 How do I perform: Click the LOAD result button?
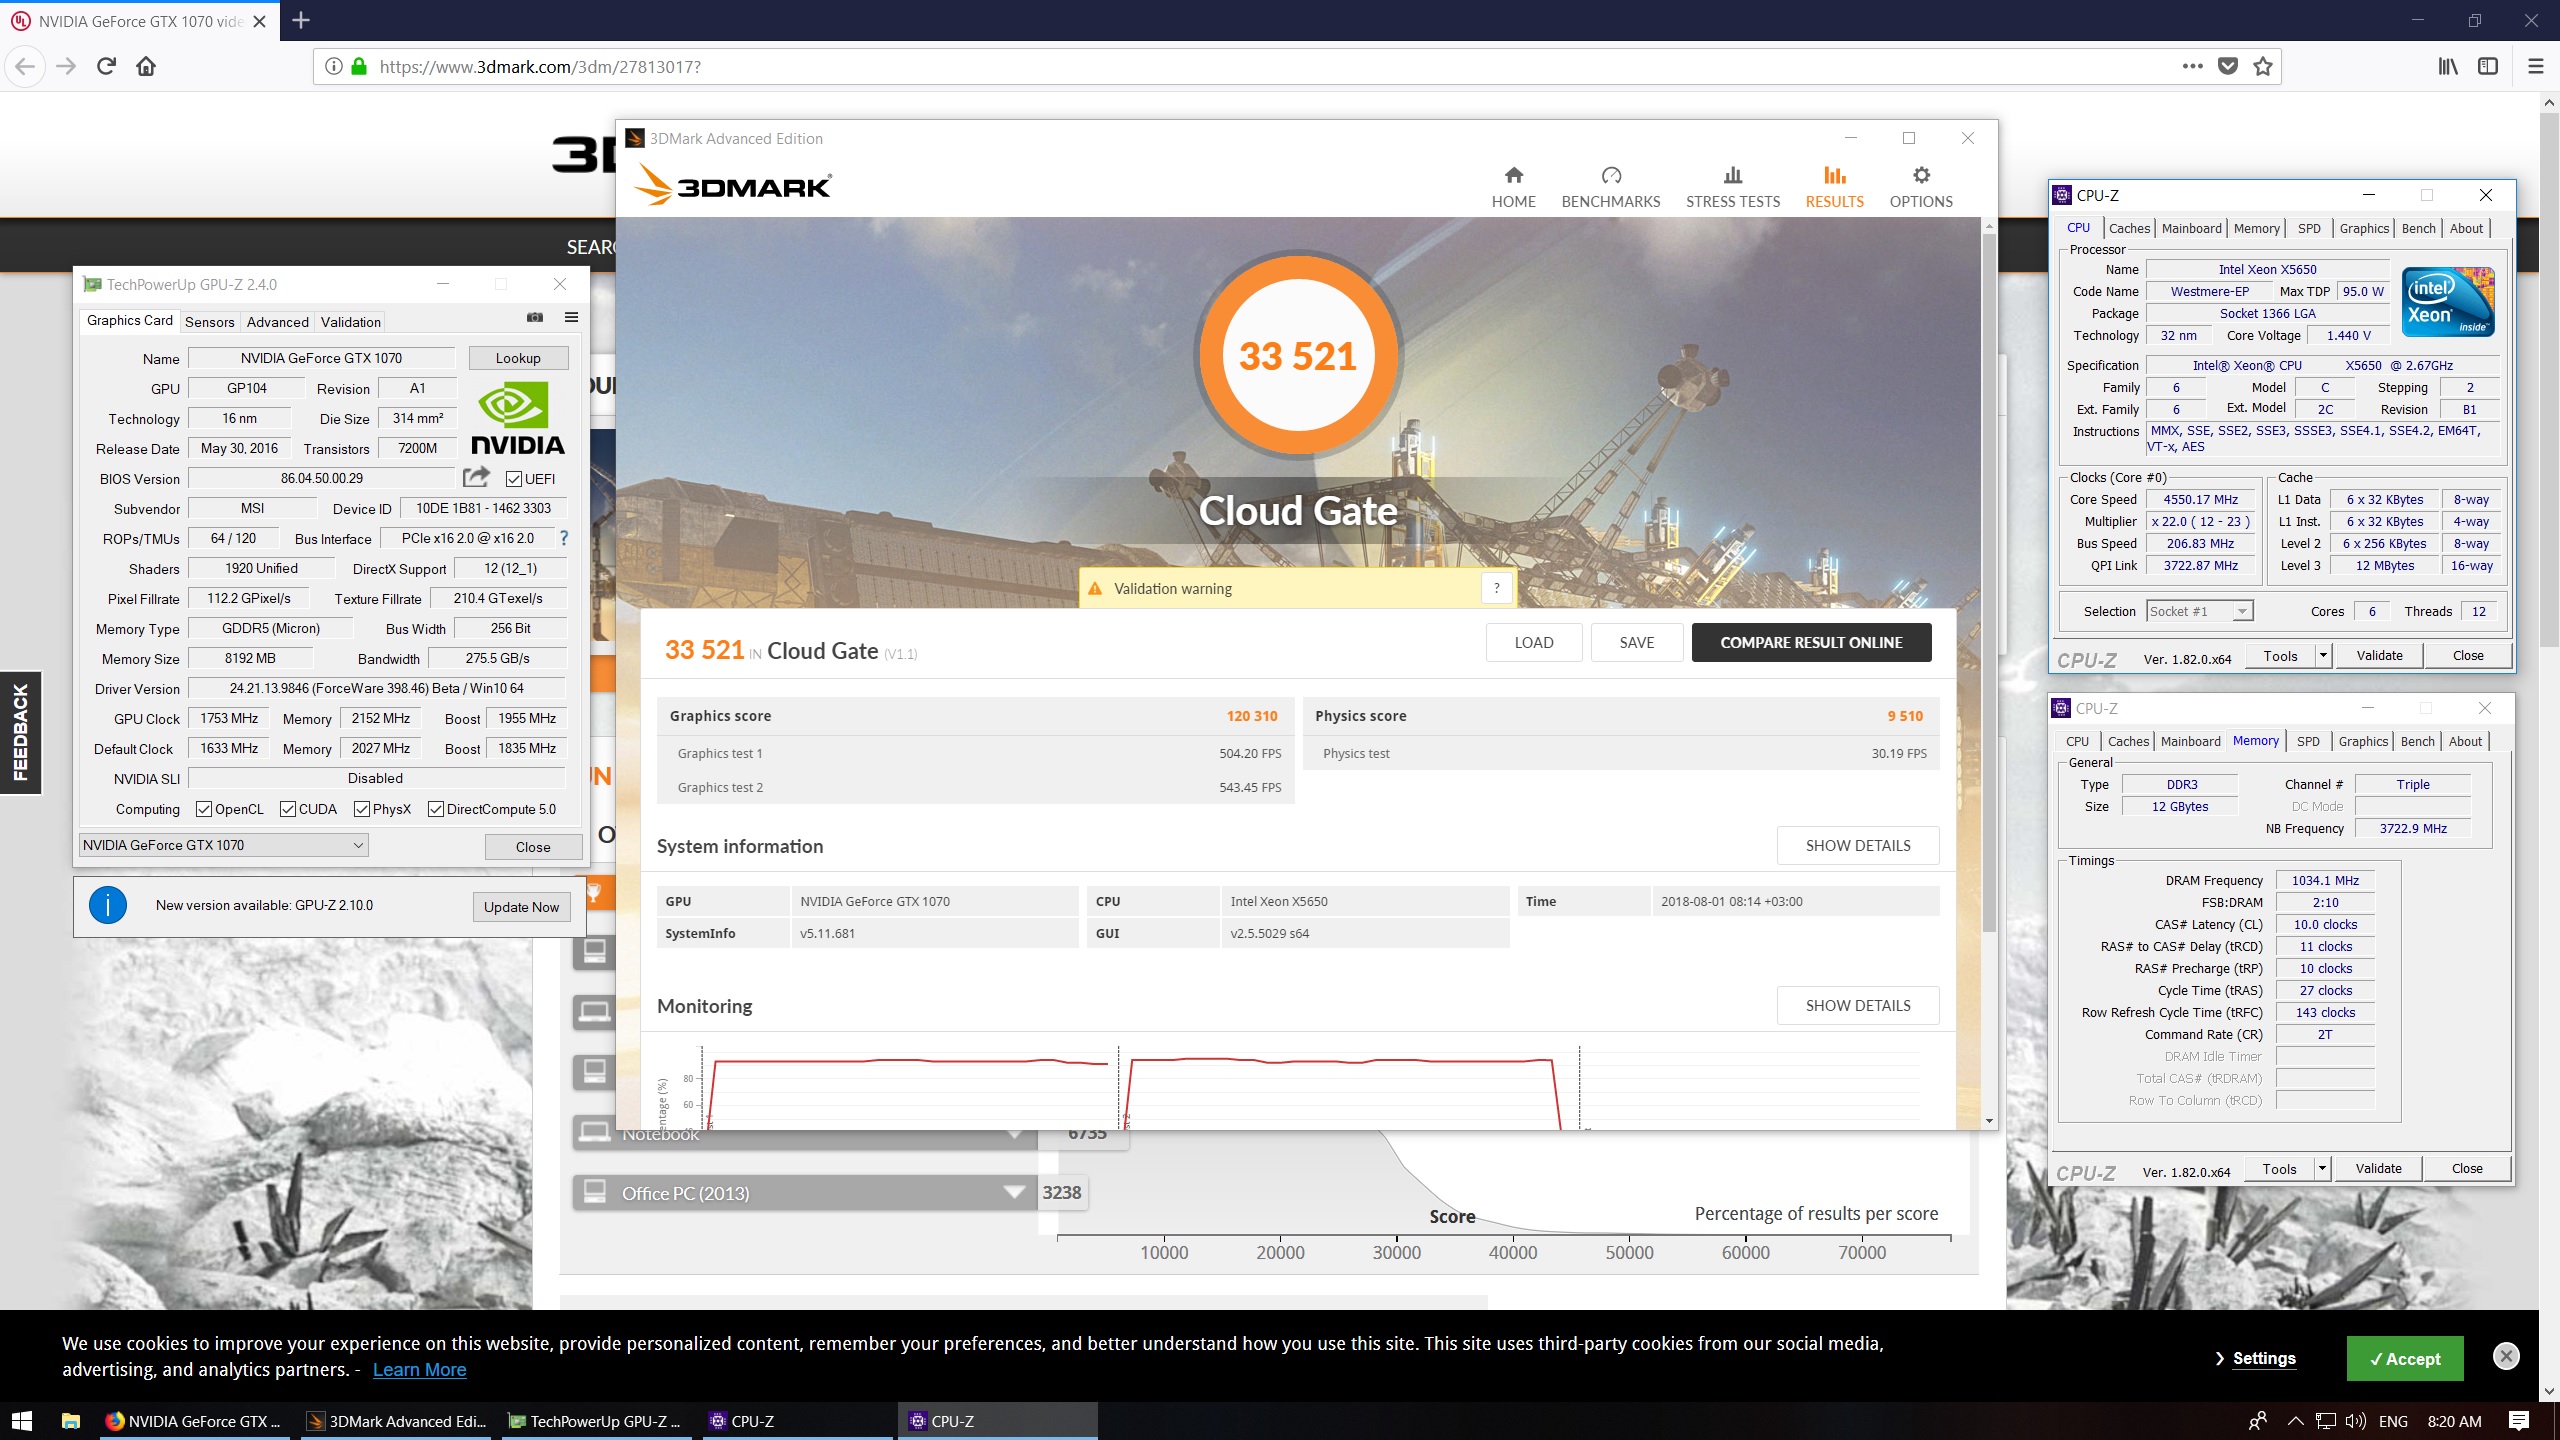pos(1533,642)
